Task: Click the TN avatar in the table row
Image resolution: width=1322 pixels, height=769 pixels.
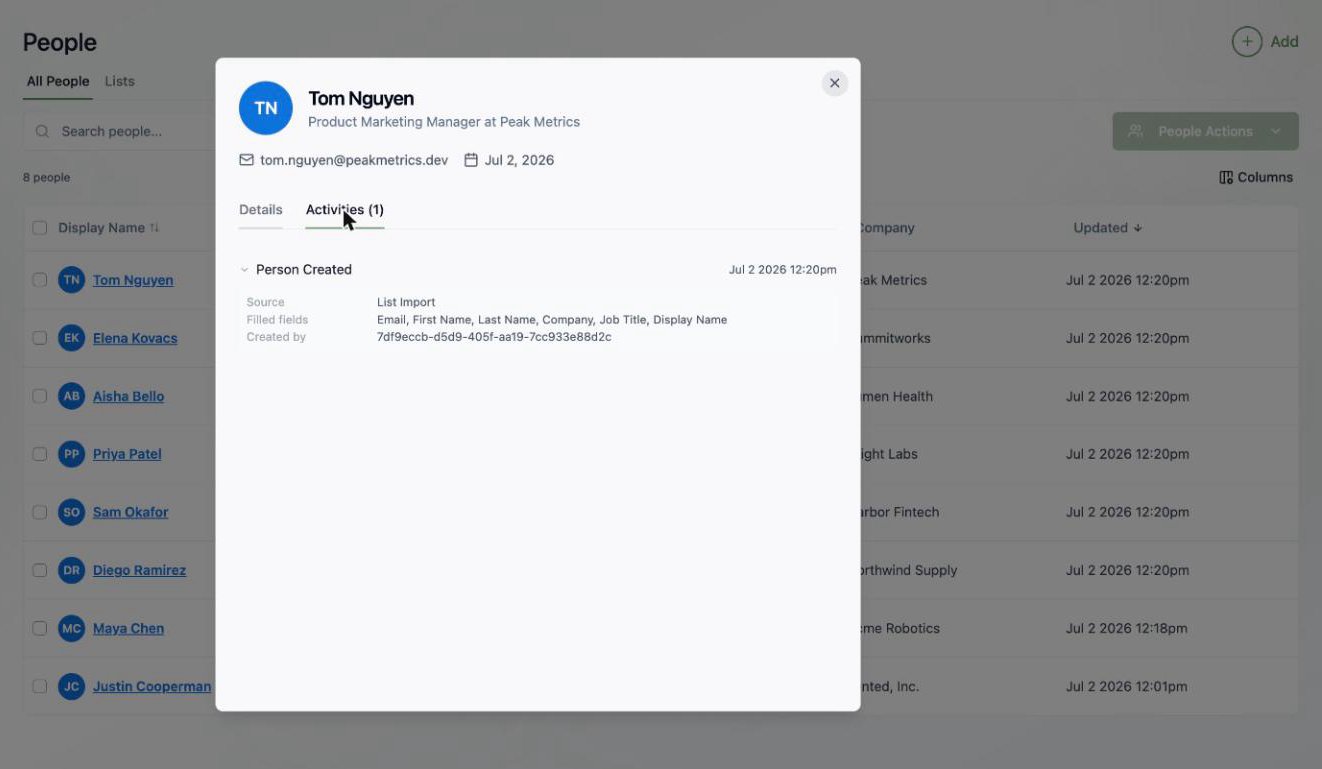Action: [x=71, y=280]
